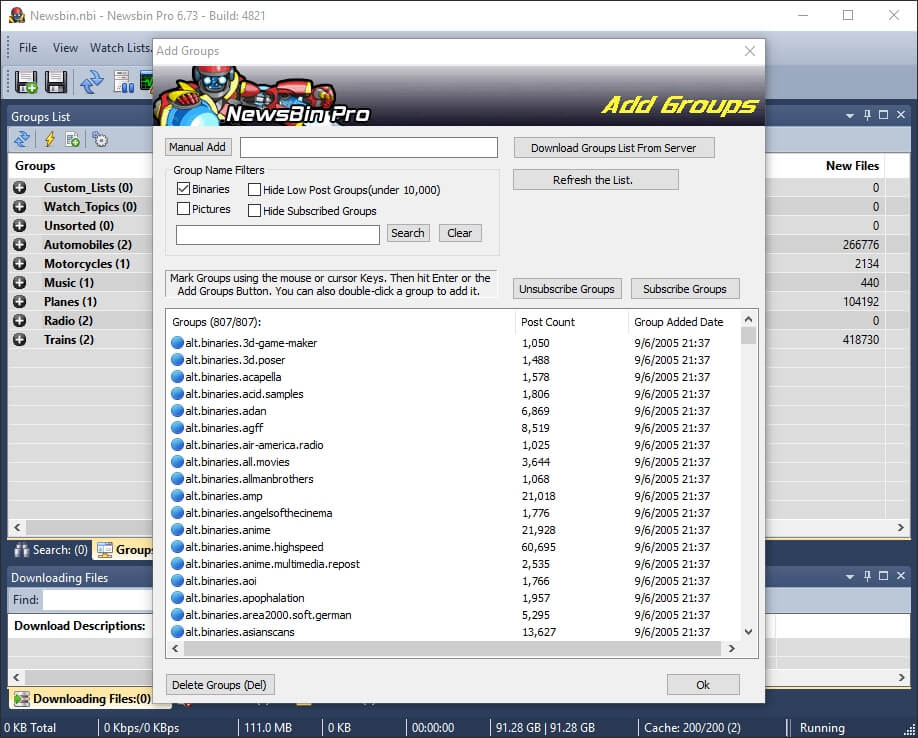Expand the Planes group folder

[19, 302]
